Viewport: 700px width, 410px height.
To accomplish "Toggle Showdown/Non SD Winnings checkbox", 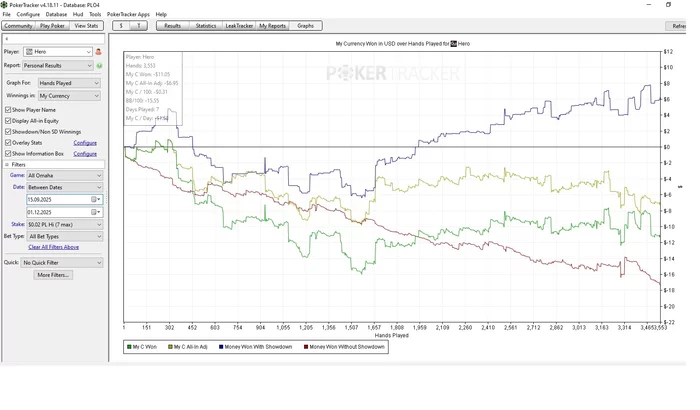I will [x=8, y=132].
